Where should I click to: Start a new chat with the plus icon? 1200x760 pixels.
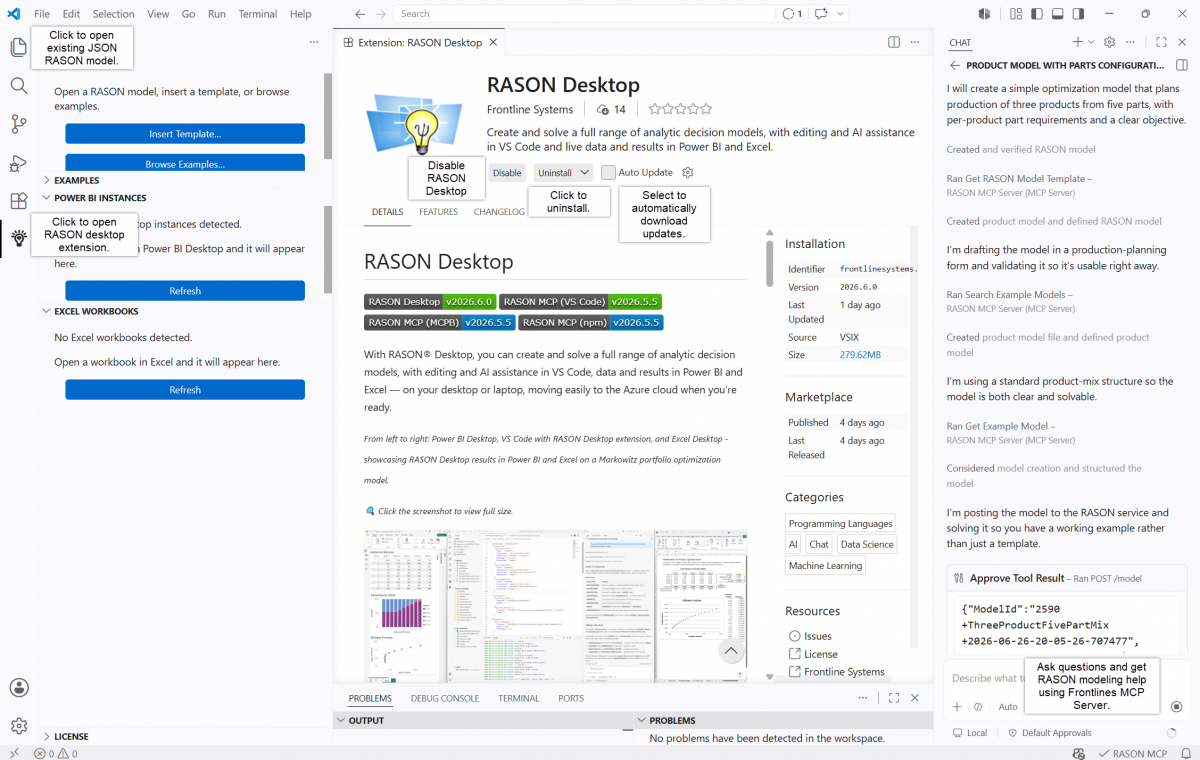pos(1077,42)
